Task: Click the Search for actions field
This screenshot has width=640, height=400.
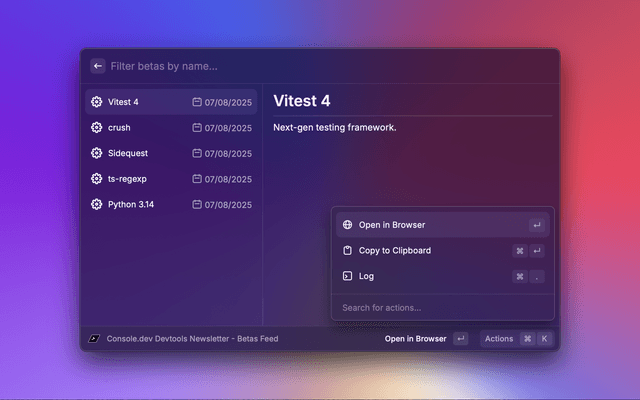Action: (440, 307)
